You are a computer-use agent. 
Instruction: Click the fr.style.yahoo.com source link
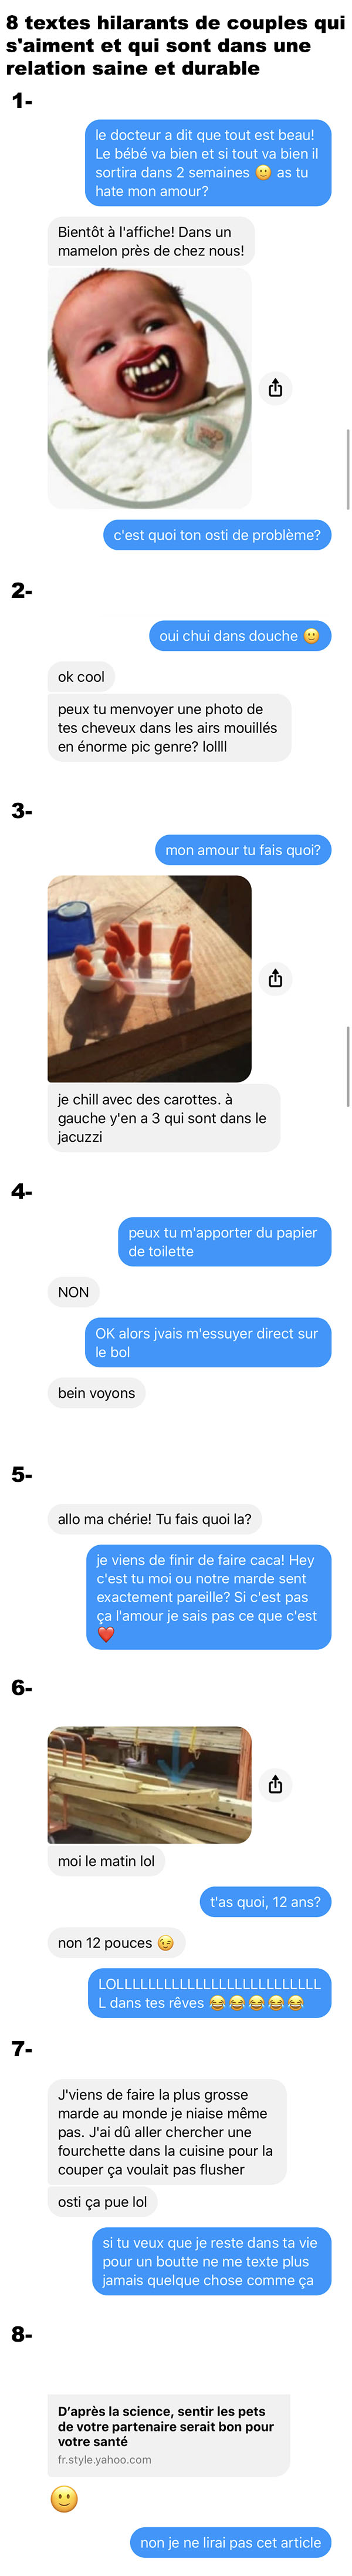105,2459
